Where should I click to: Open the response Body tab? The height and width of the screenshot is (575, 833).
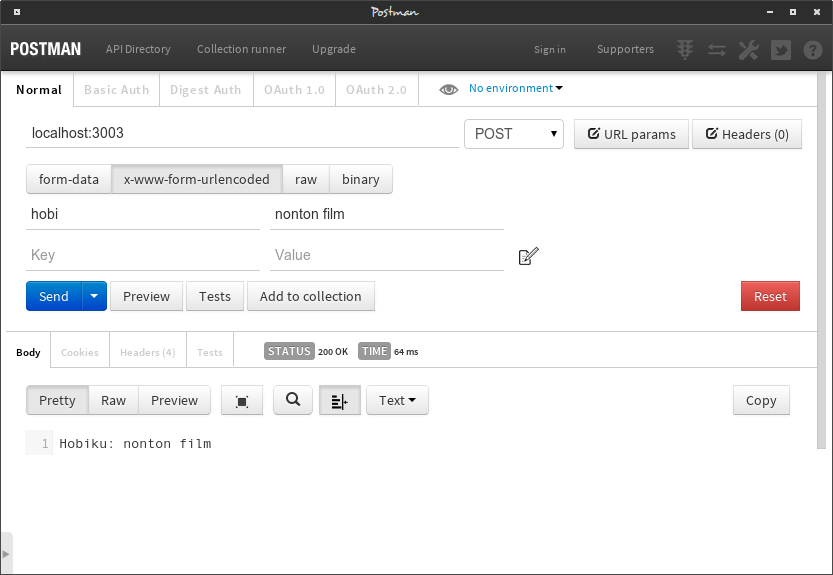28,352
